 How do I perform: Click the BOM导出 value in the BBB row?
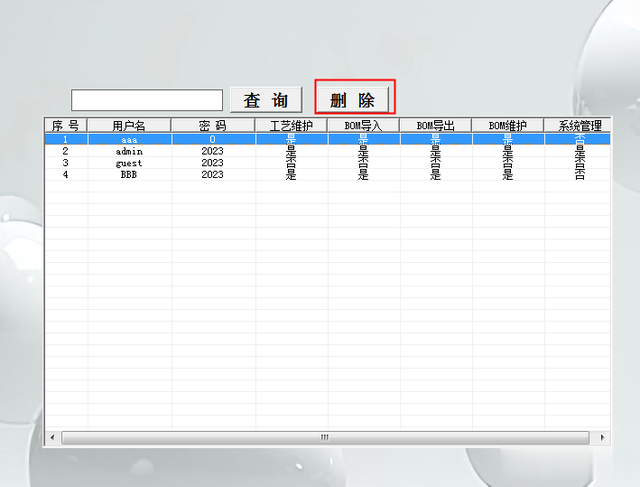[x=436, y=175]
